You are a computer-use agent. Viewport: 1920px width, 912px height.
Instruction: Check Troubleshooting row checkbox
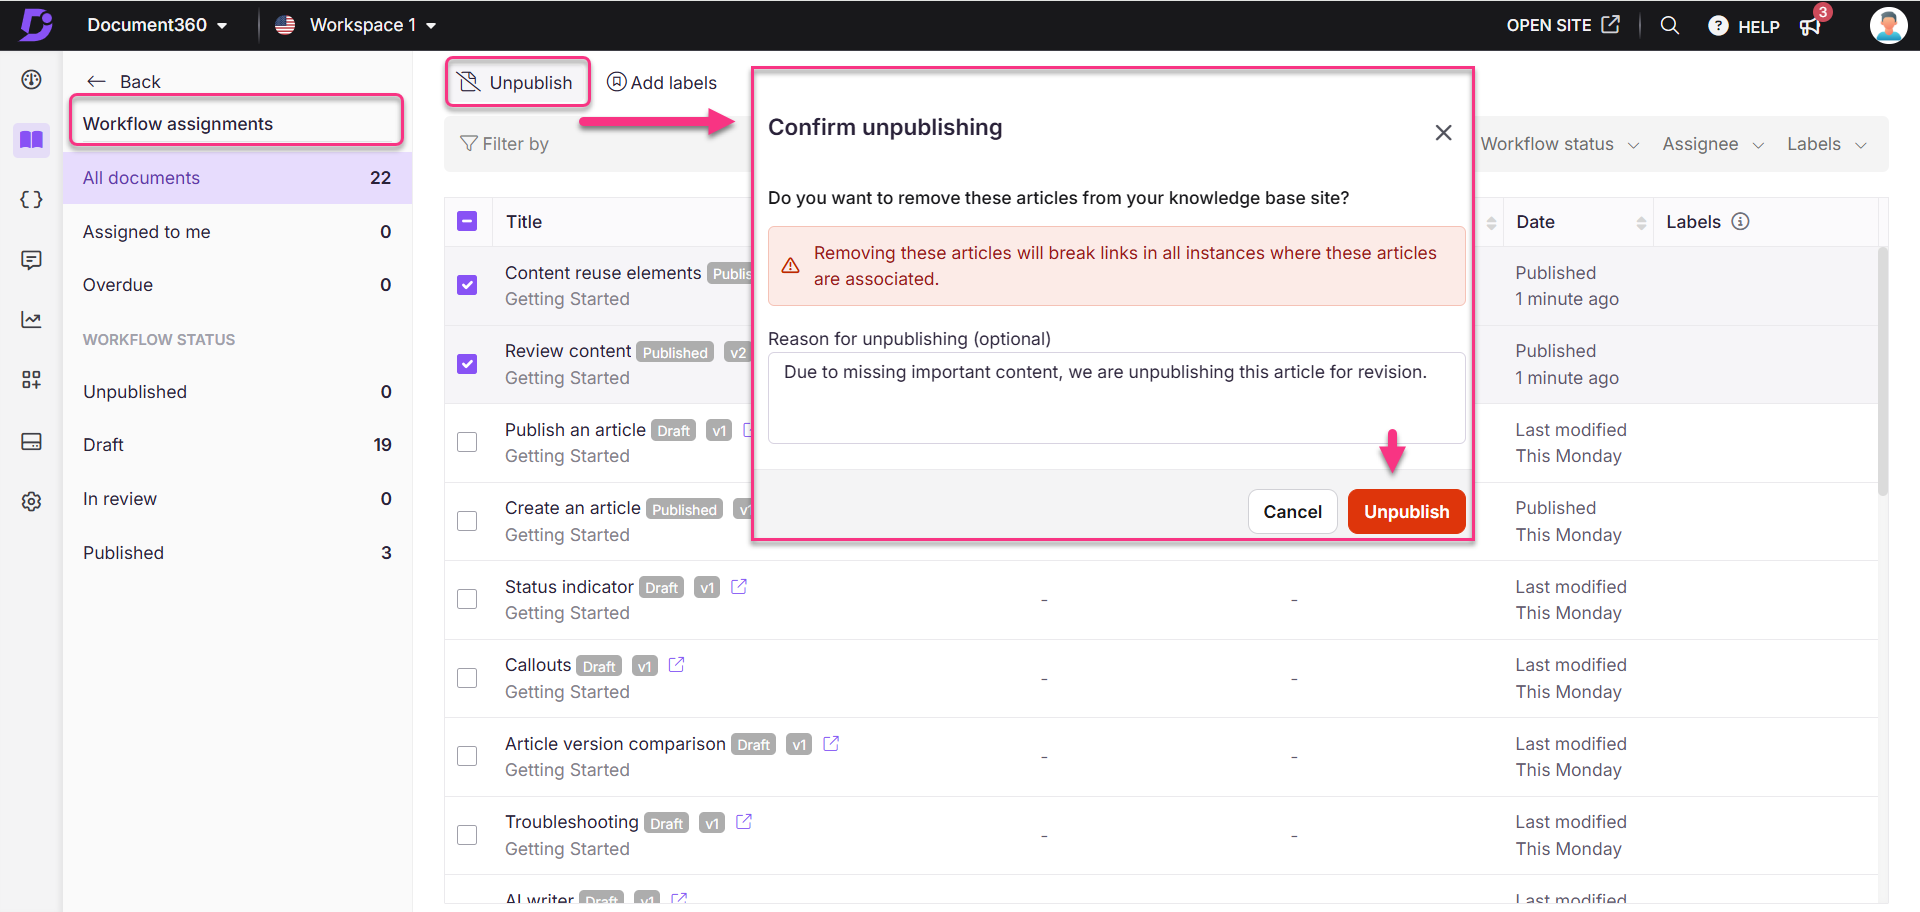[x=467, y=835]
